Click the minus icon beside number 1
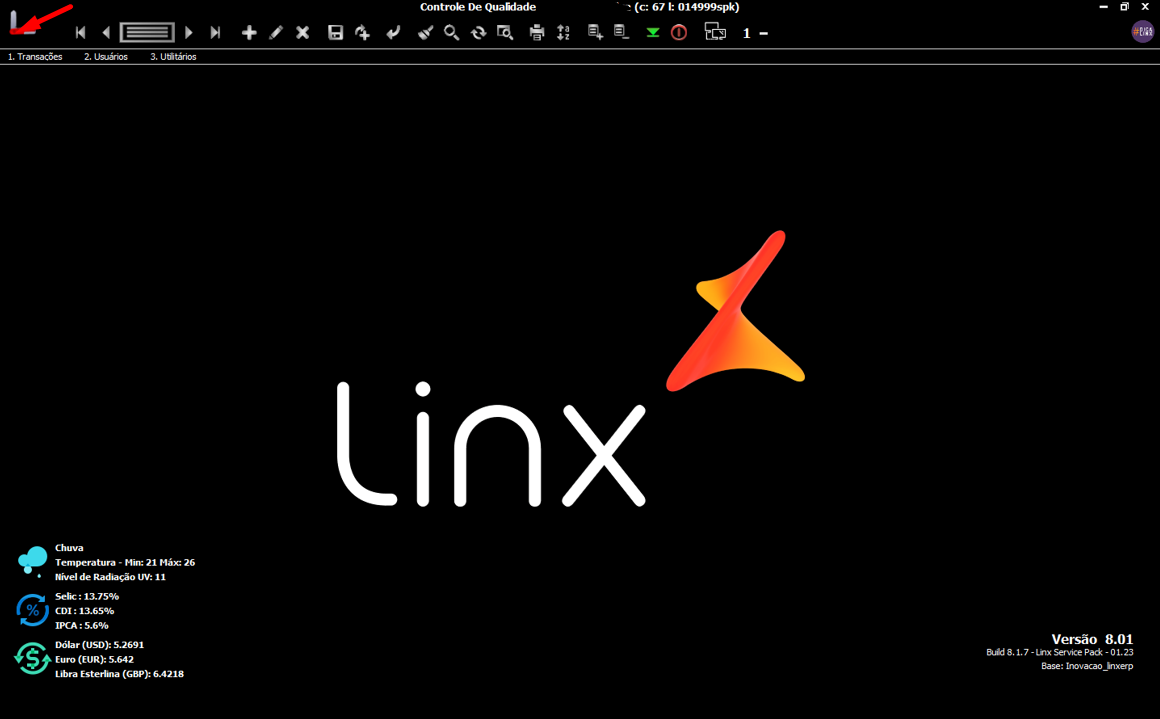 coord(763,33)
